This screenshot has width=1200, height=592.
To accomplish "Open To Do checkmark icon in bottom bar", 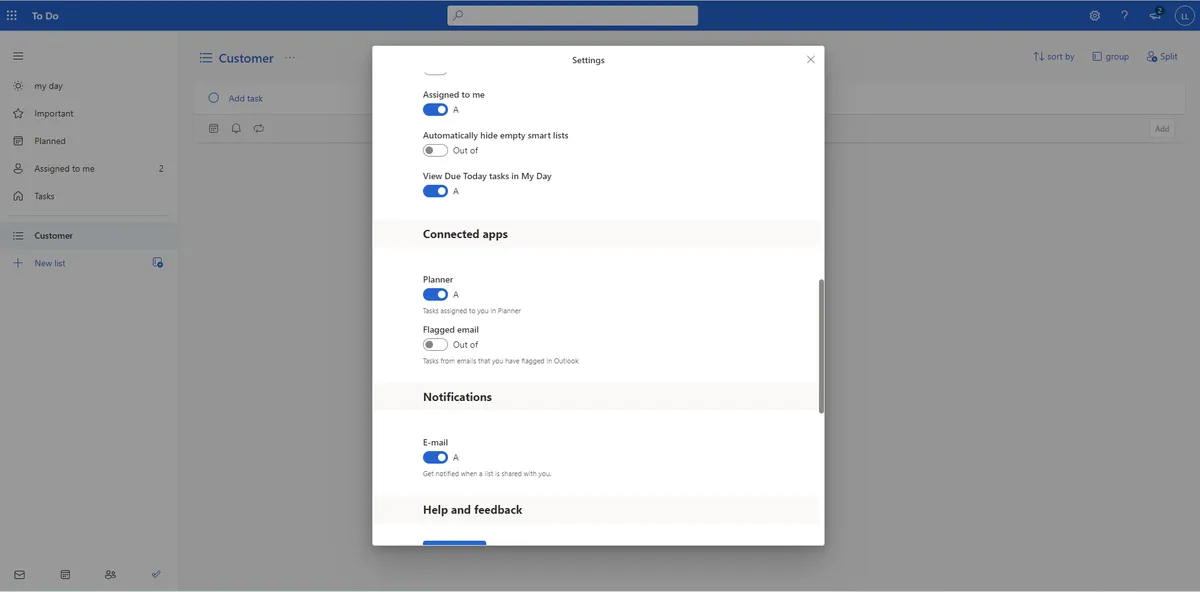I will click(x=156, y=574).
